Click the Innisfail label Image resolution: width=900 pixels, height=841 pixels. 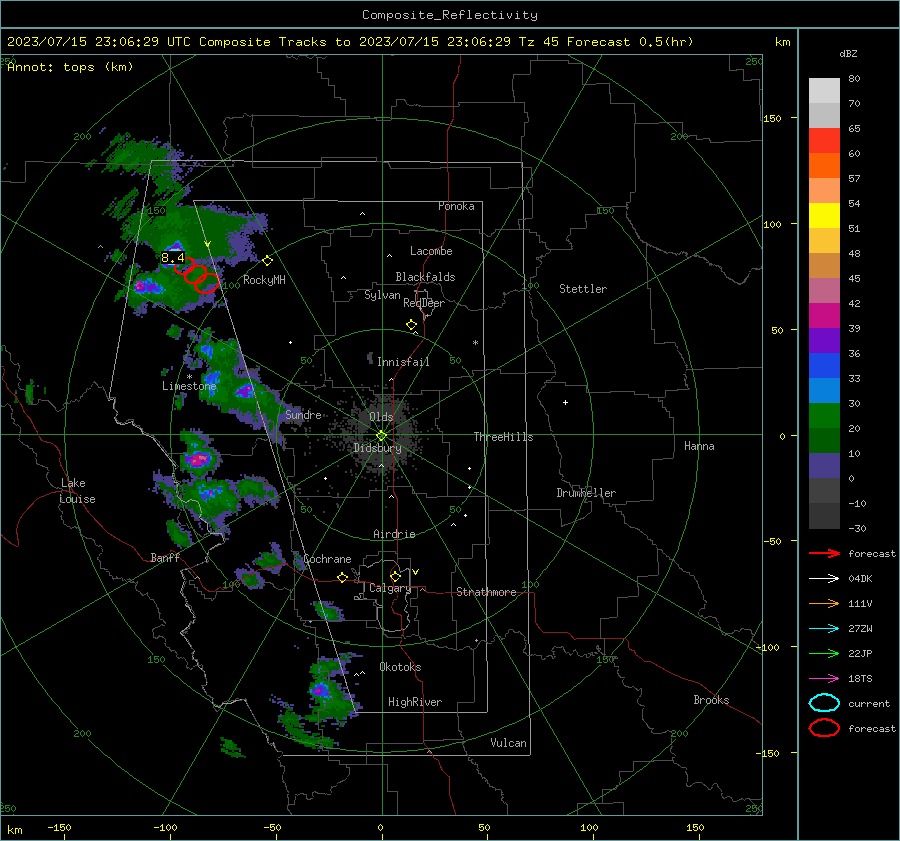[x=403, y=362]
